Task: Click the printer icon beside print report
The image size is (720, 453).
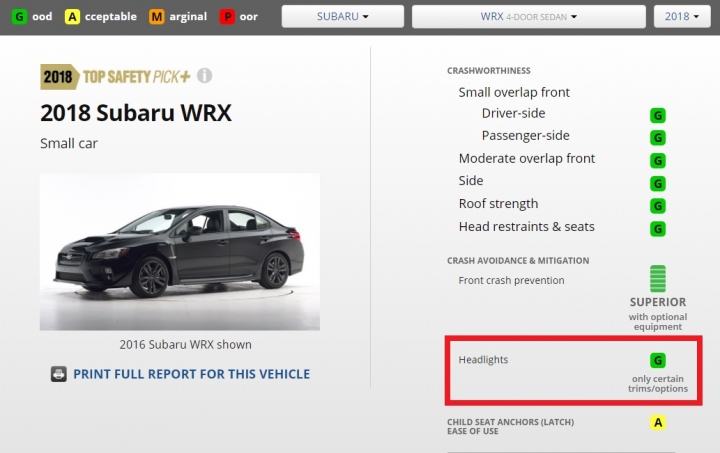Action: pyautogui.click(x=59, y=374)
